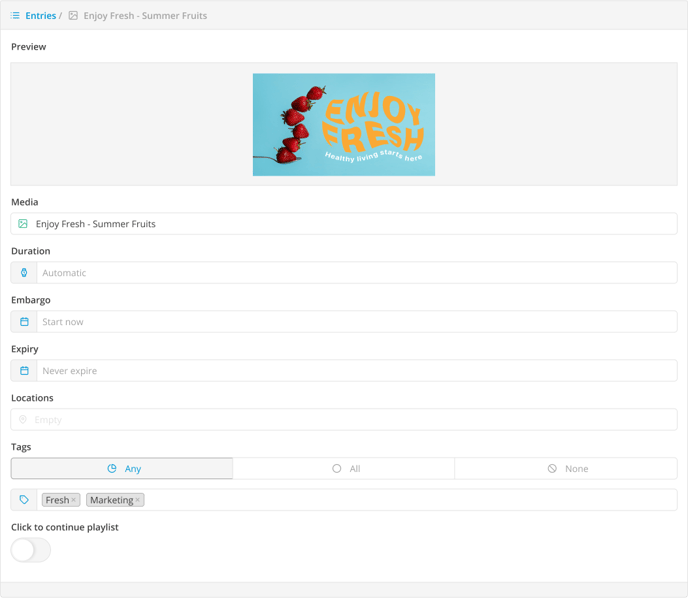Toggle Click to continue playlist switch
The width and height of the screenshot is (688, 598).
click(x=31, y=550)
